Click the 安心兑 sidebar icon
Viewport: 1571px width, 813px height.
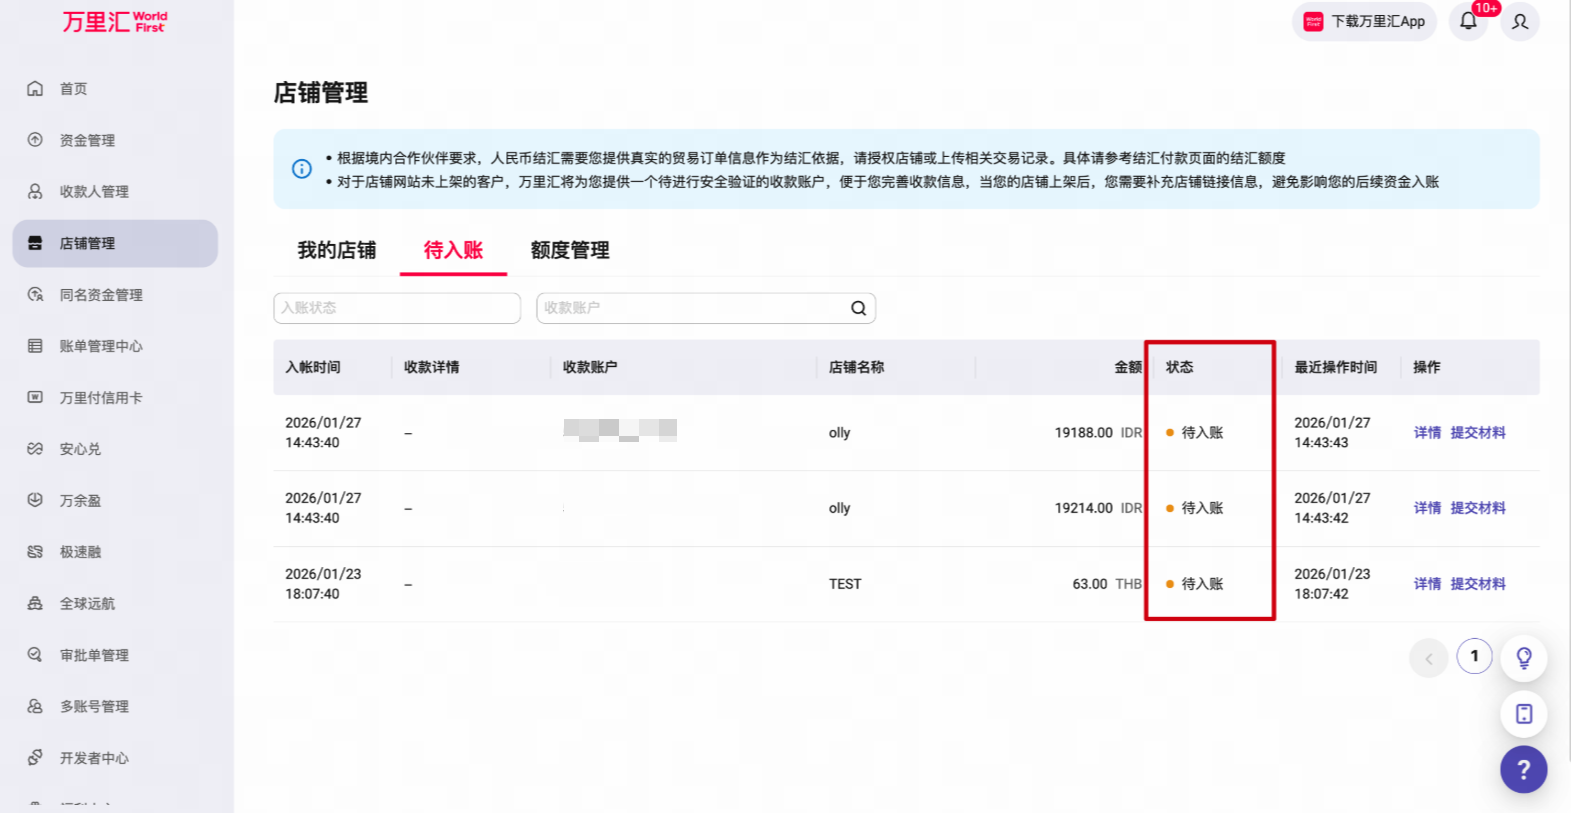click(35, 449)
